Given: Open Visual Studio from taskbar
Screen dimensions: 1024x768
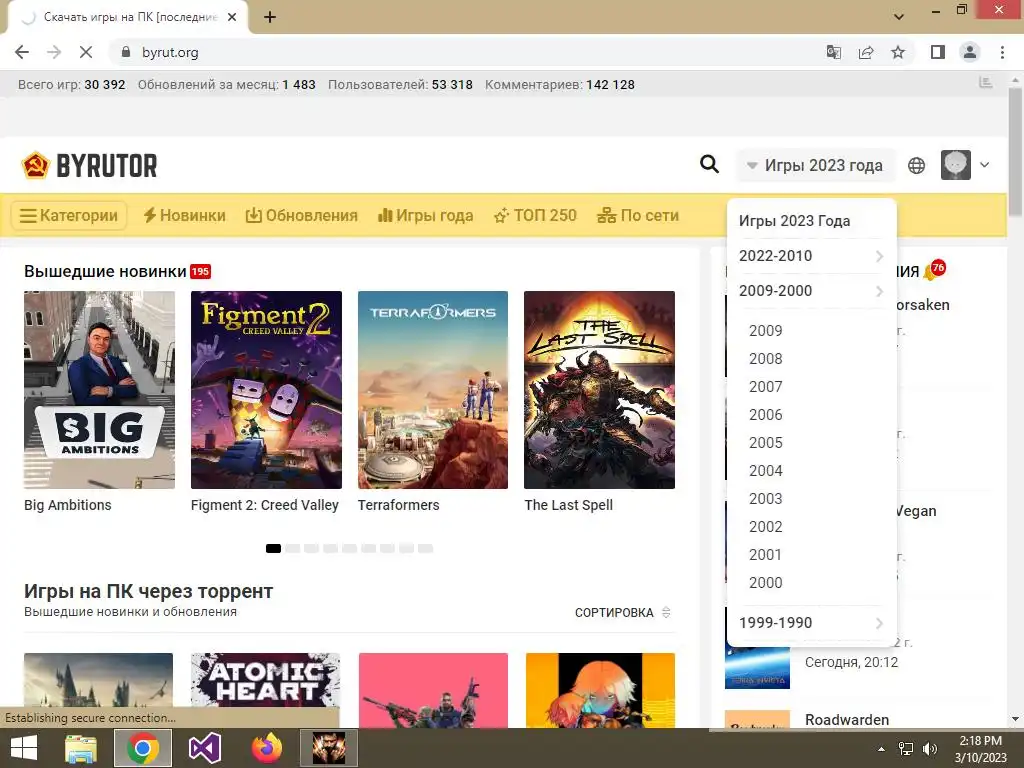Looking at the screenshot, I should tap(204, 748).
